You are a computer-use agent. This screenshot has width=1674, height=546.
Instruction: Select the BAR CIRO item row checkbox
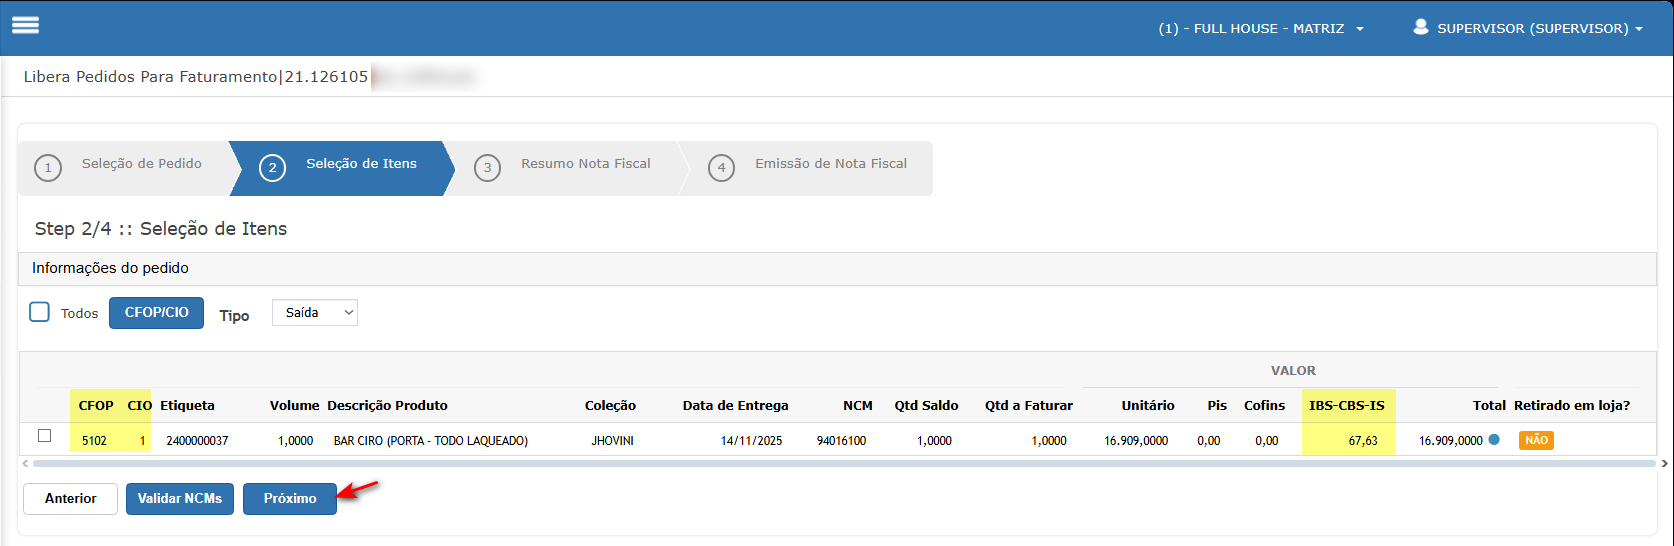pyautogui.click(x=44, y=436)
